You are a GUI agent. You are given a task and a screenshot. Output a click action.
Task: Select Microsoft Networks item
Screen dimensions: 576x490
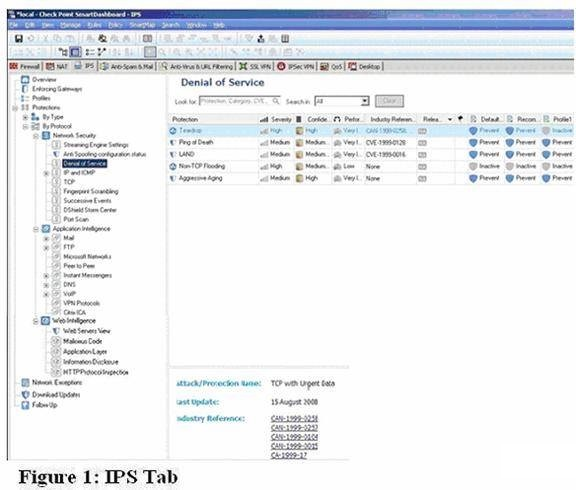point(87,257)
